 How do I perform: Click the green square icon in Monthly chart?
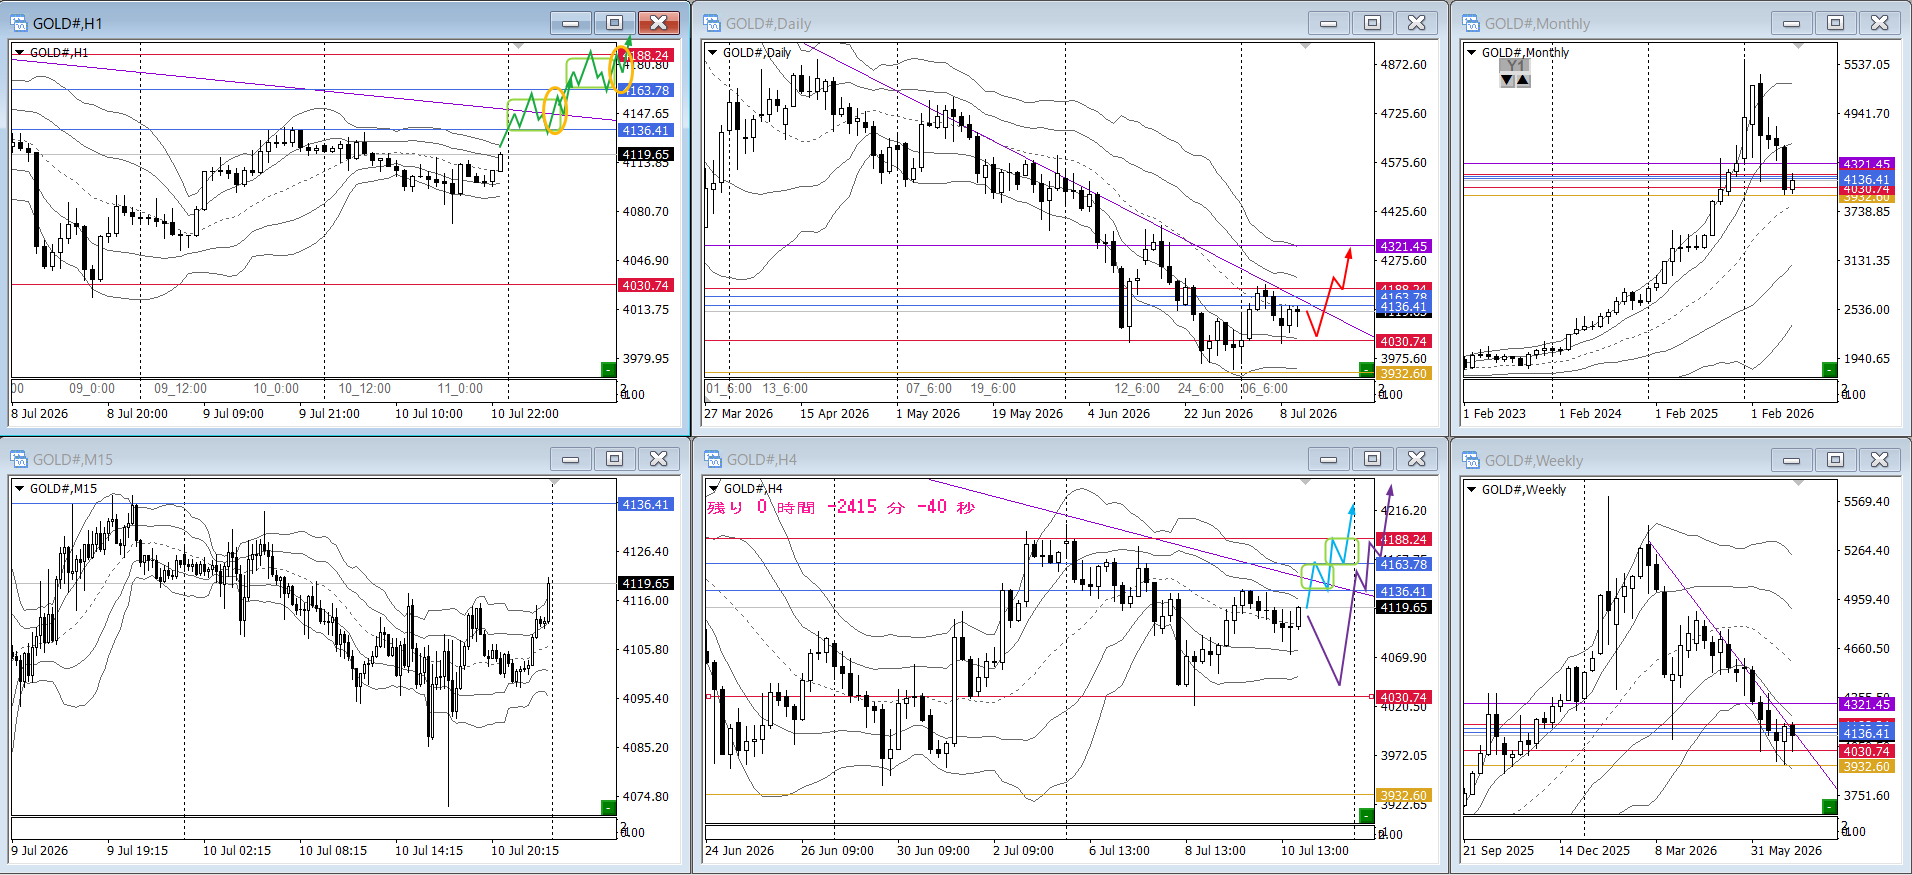[x=1829, y=369]
